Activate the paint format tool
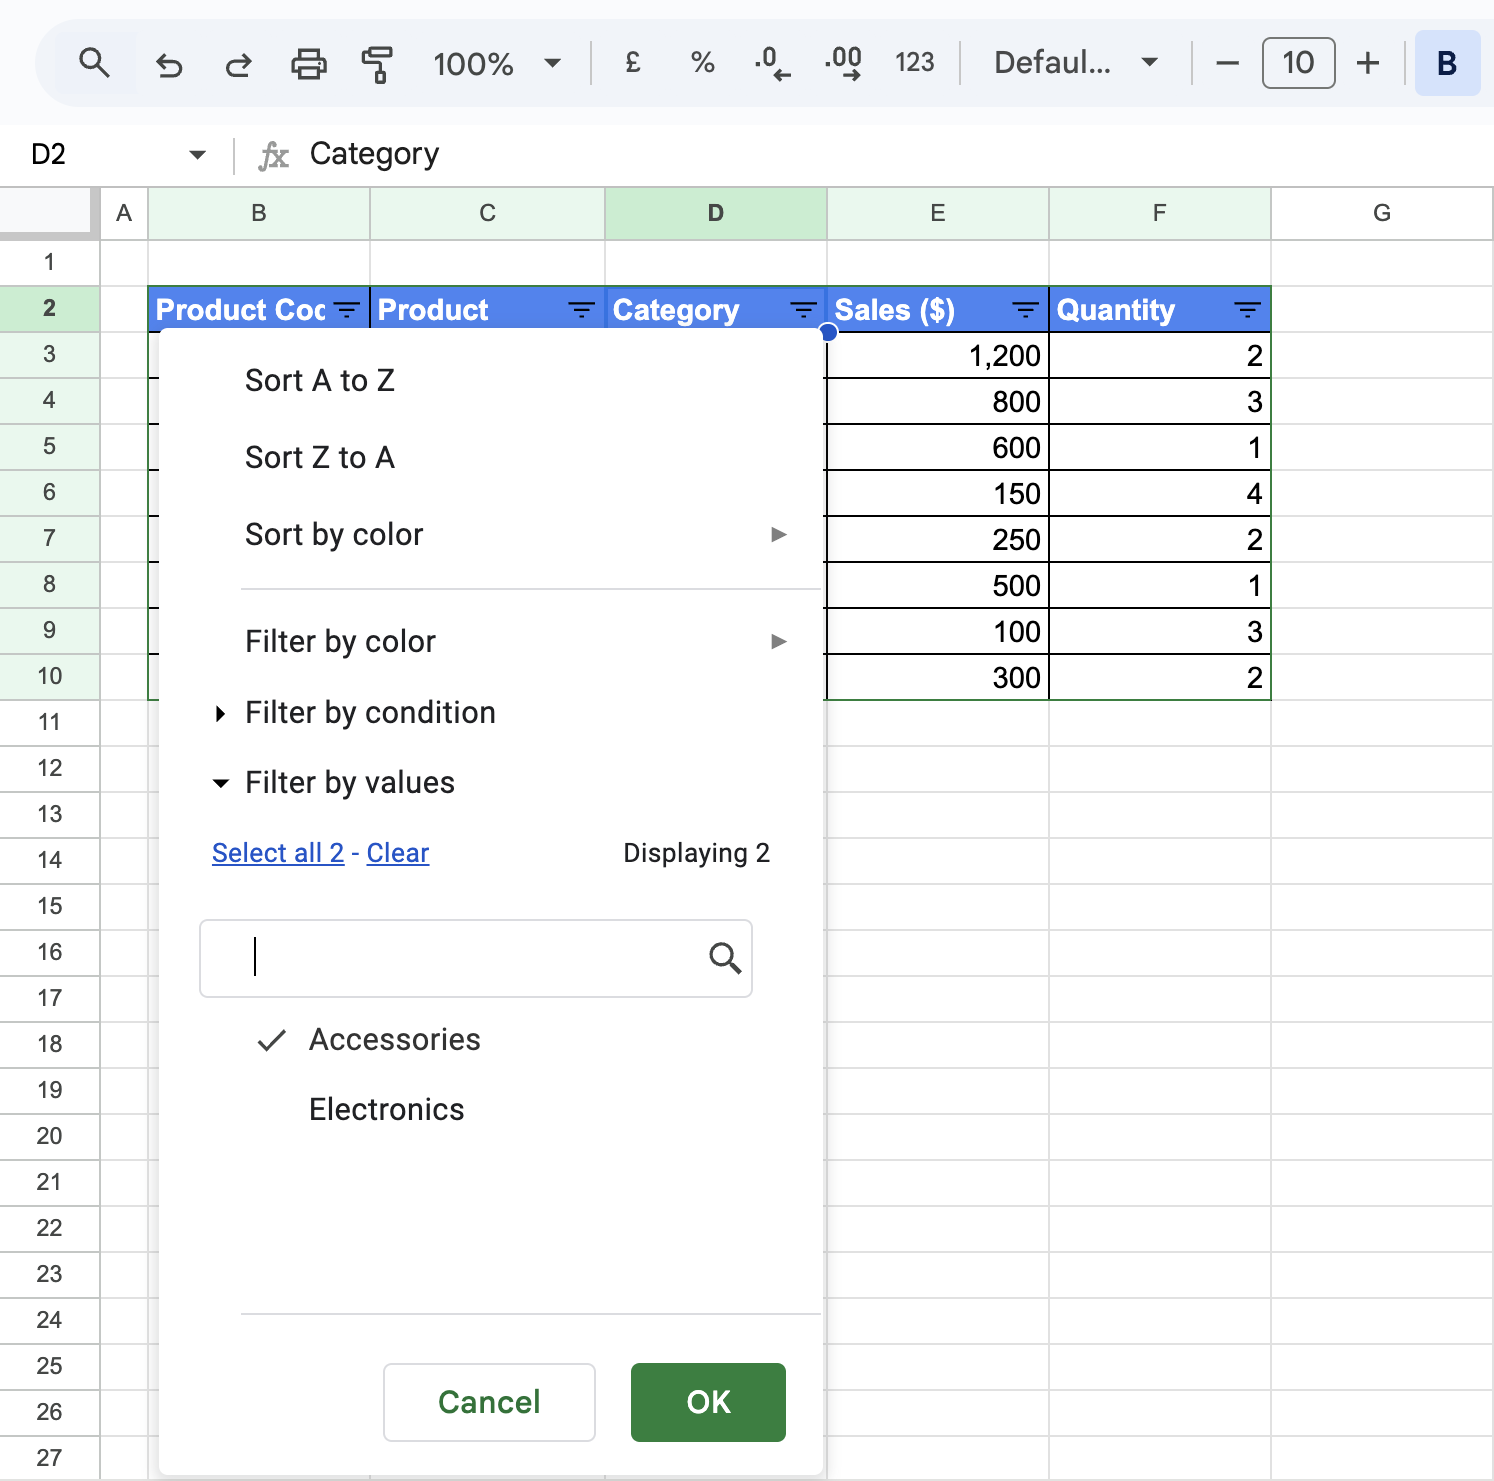 pyautogui.click(x=377, y=64)
